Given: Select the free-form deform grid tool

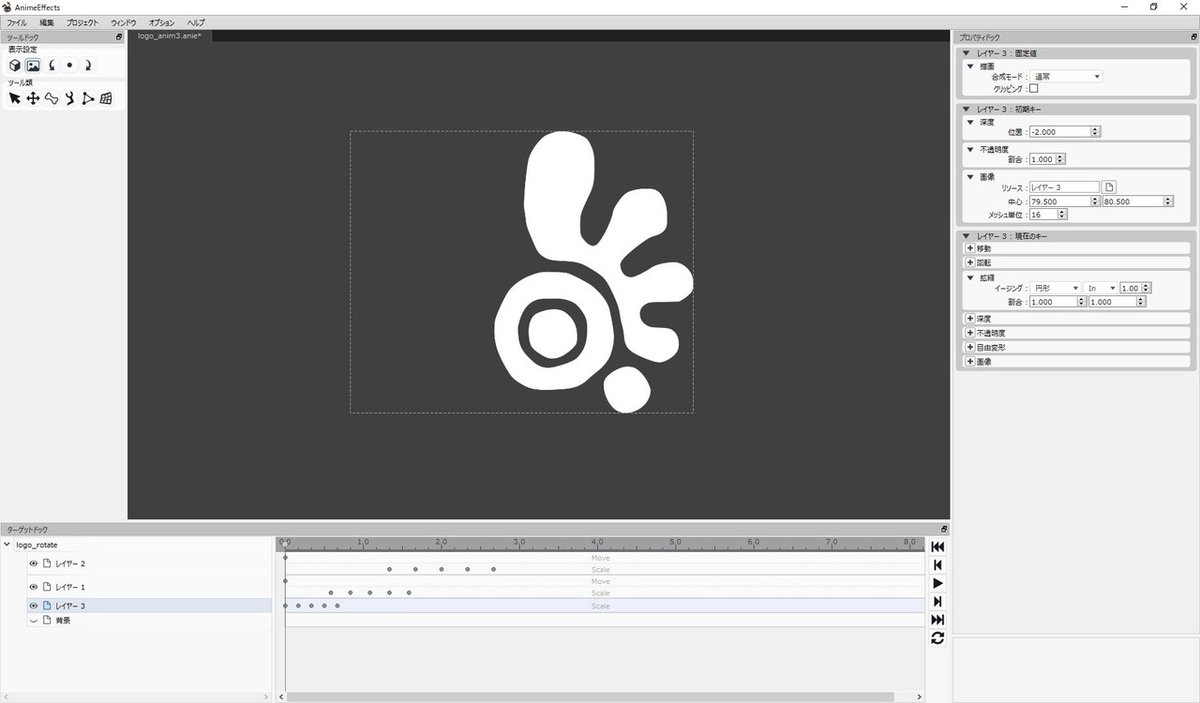Looking at the screenshot, I should coord(106,98).
